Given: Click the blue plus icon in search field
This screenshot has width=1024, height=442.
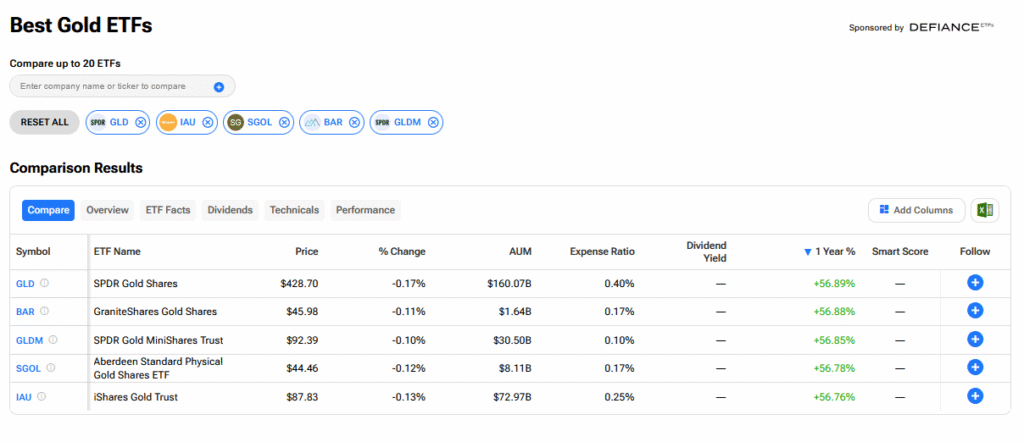Looking at the screenshot, I should coord(219,87).
